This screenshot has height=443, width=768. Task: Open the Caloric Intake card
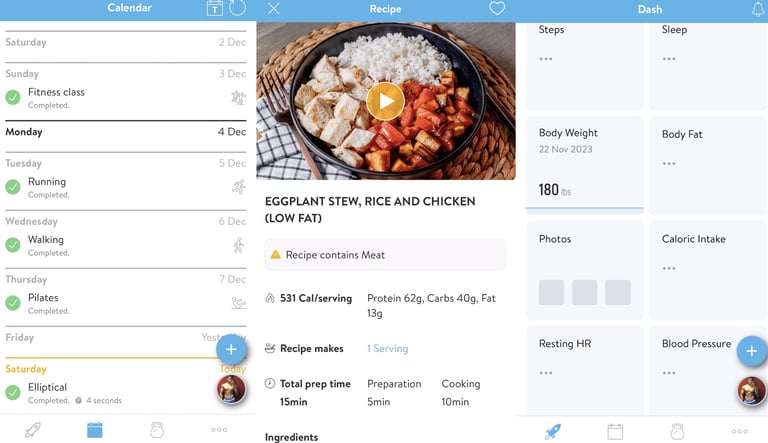[708, 271]
